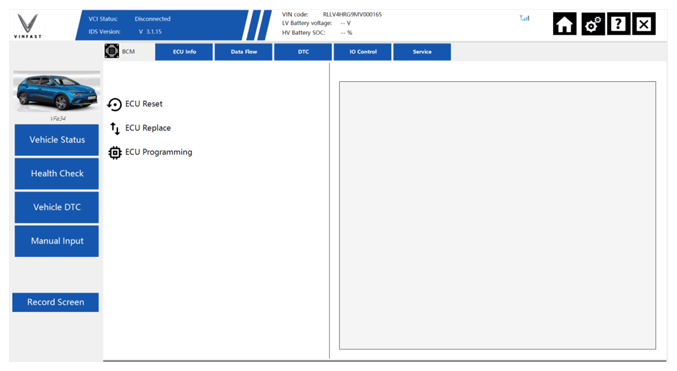The width and height of the screenshot is (677, 371).
Task: Click the VCI Status Disconnected text
Action: tap(152, 19)
